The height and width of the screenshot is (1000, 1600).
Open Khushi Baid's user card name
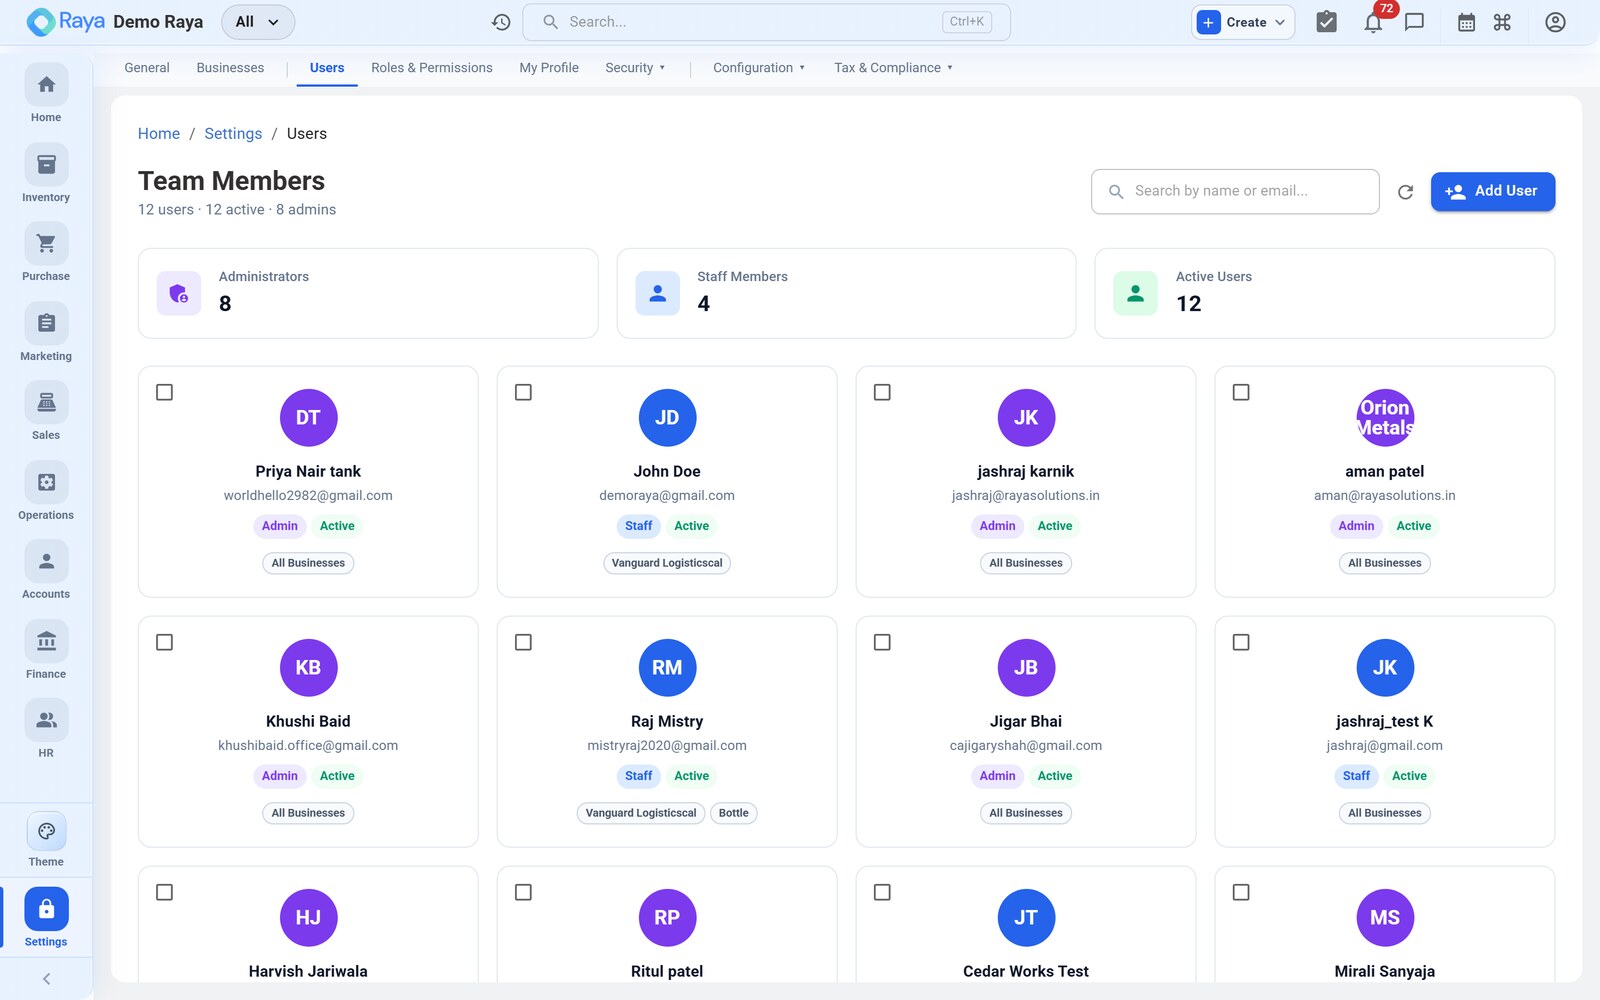(308, 722)
